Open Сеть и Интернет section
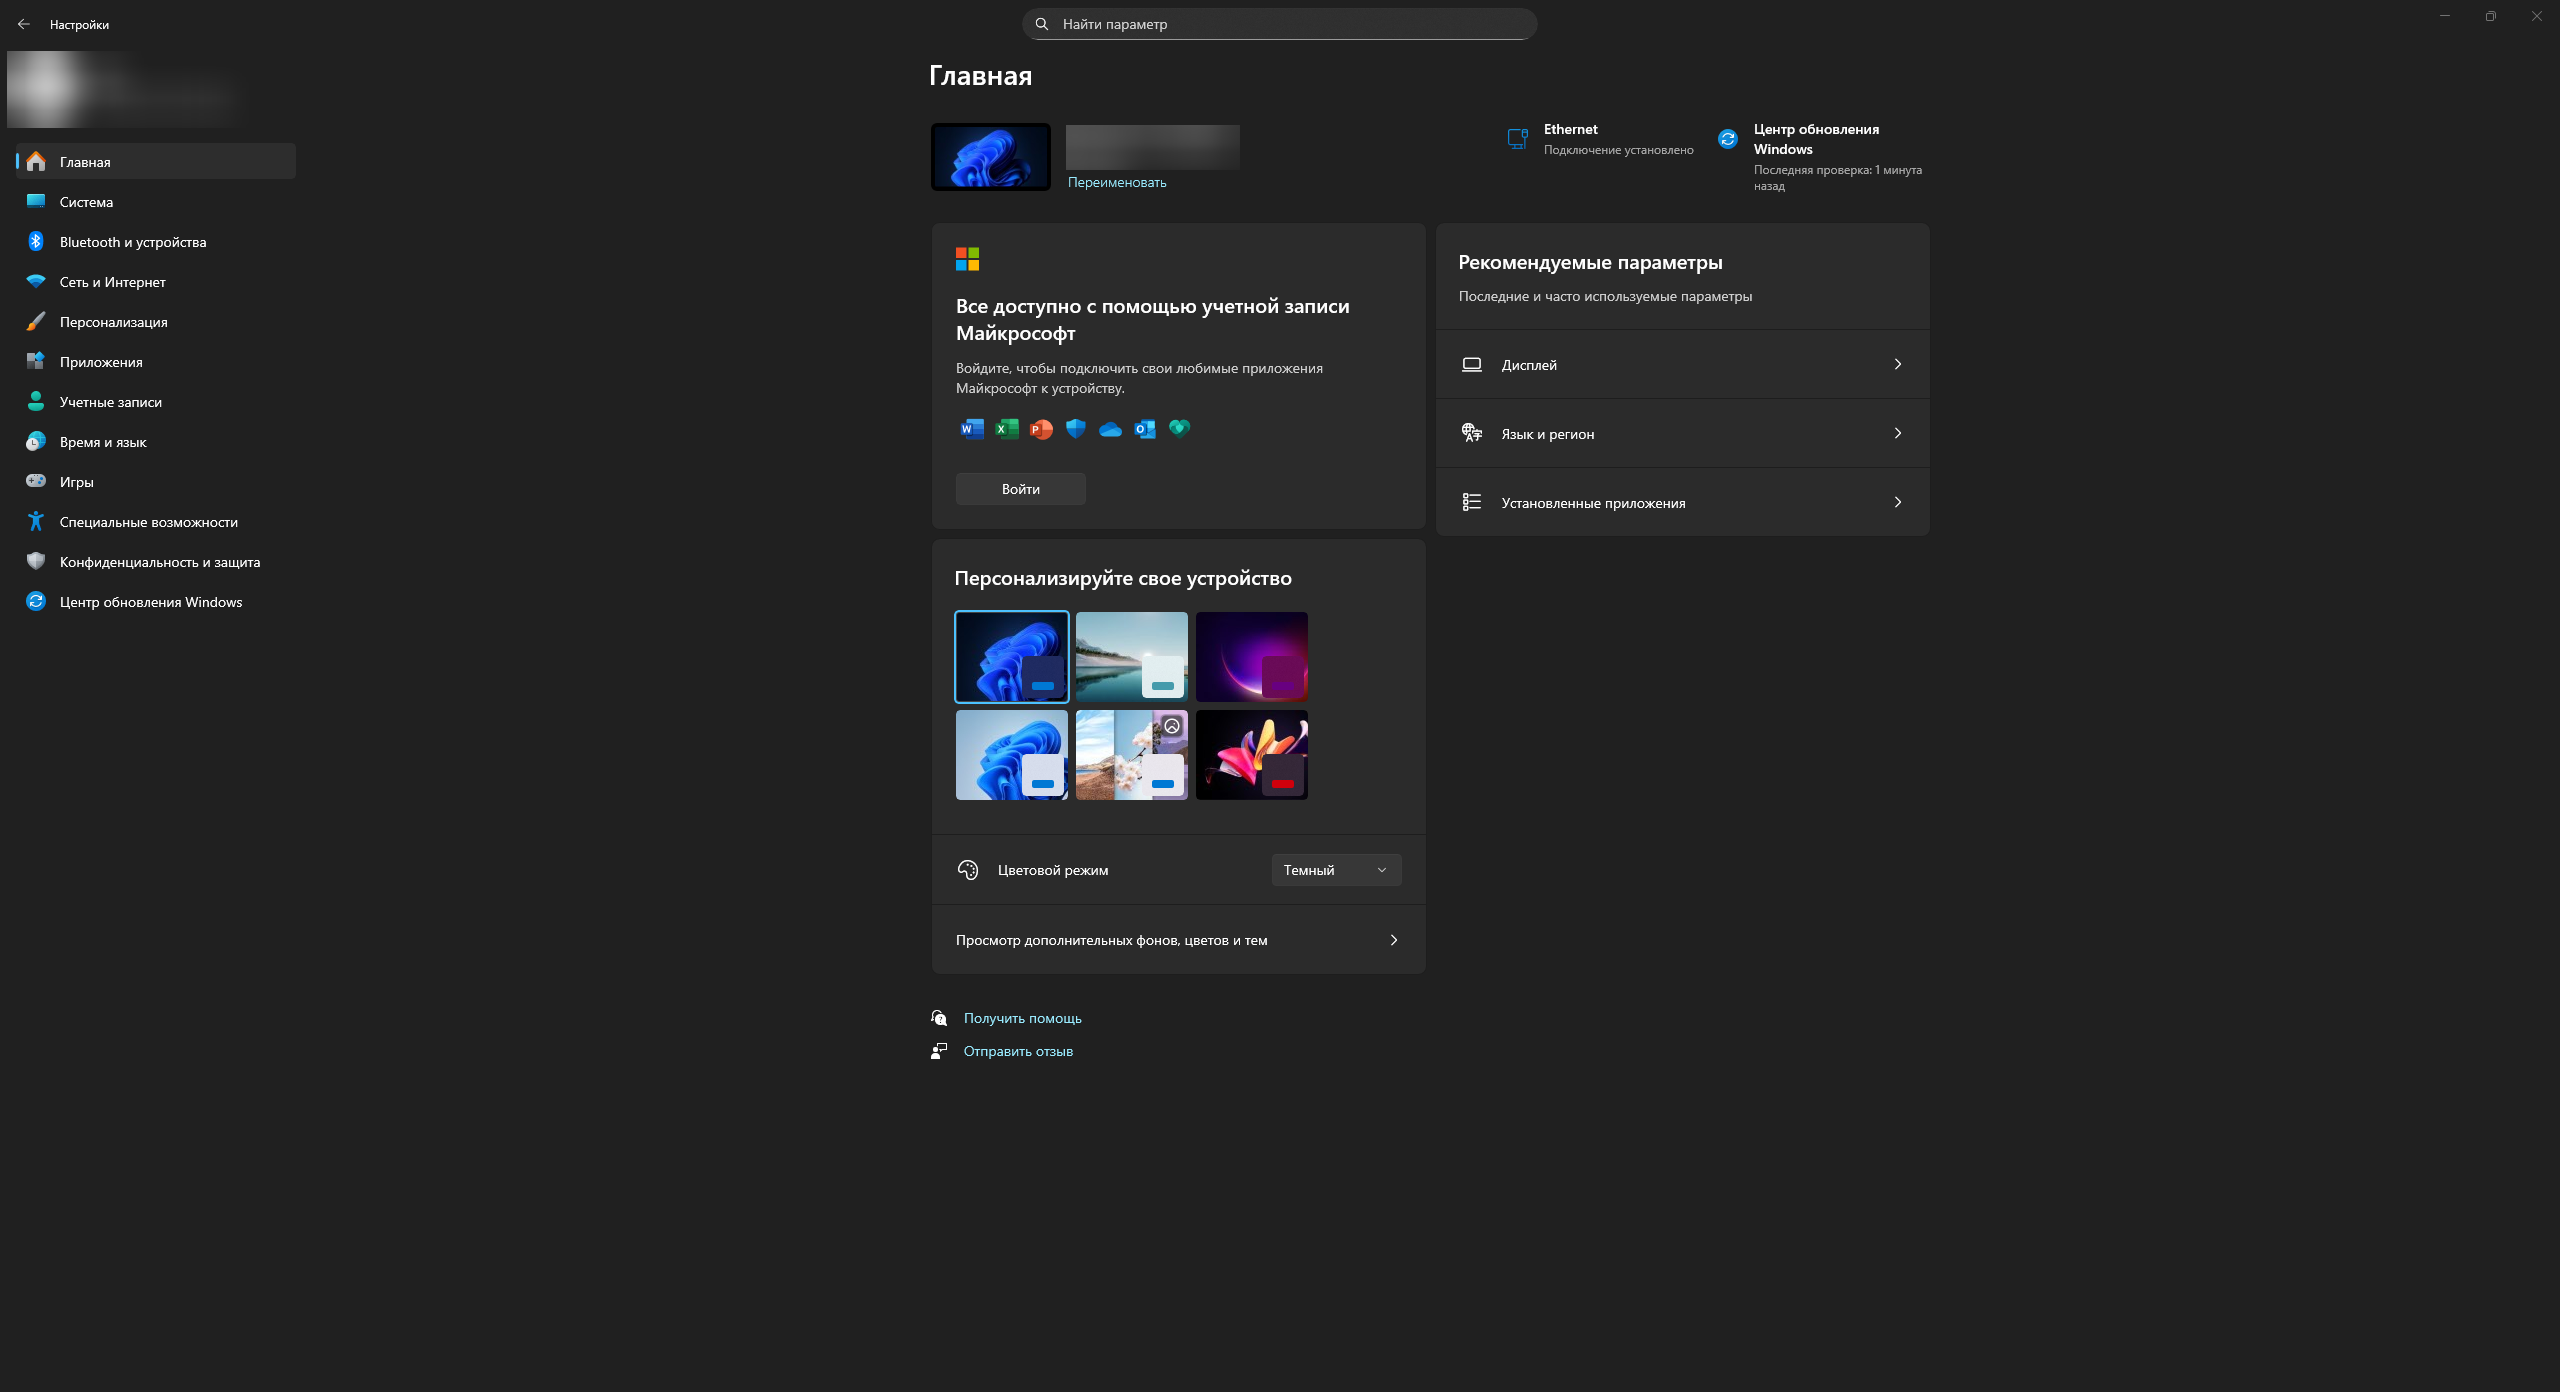 point(113,282)
